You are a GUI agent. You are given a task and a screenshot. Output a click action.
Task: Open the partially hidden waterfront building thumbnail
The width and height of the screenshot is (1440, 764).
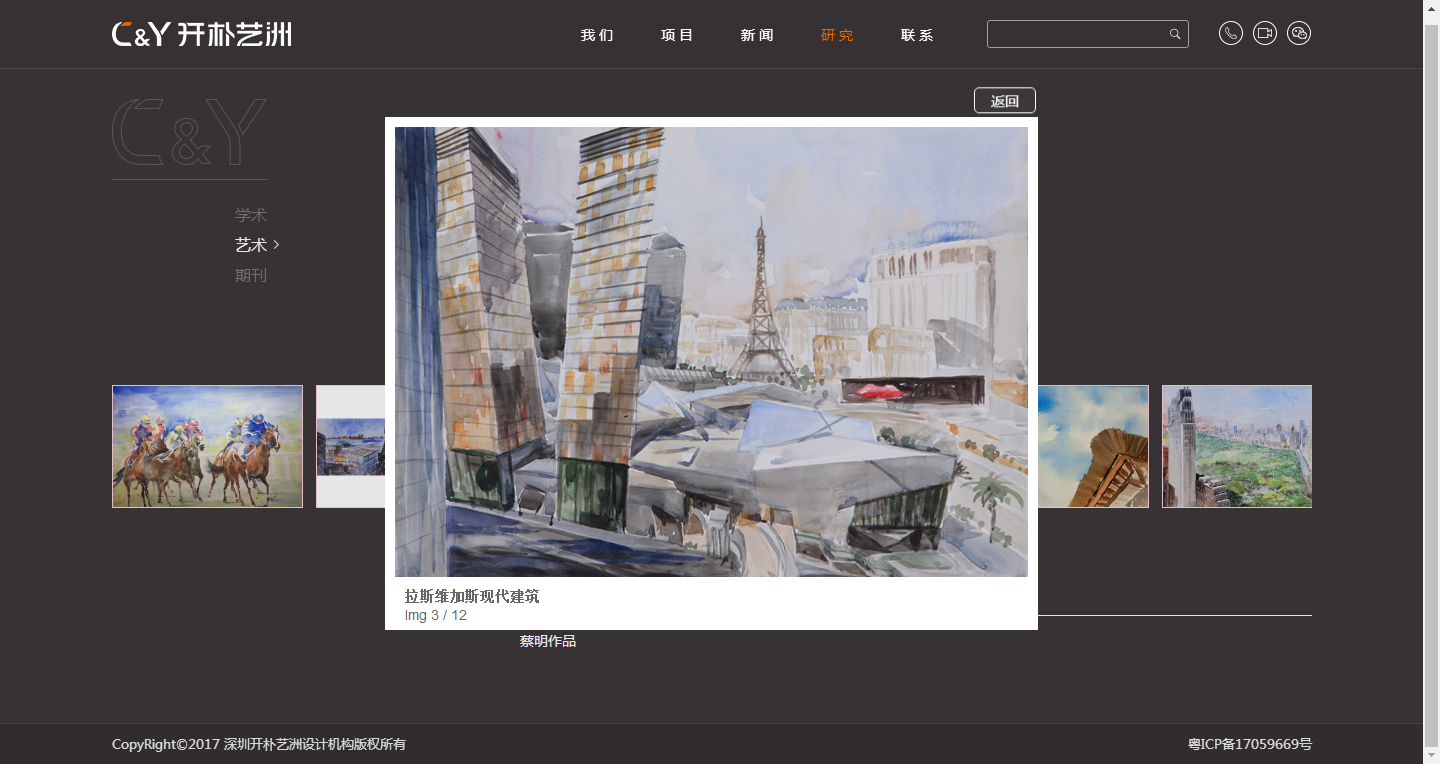351,446
